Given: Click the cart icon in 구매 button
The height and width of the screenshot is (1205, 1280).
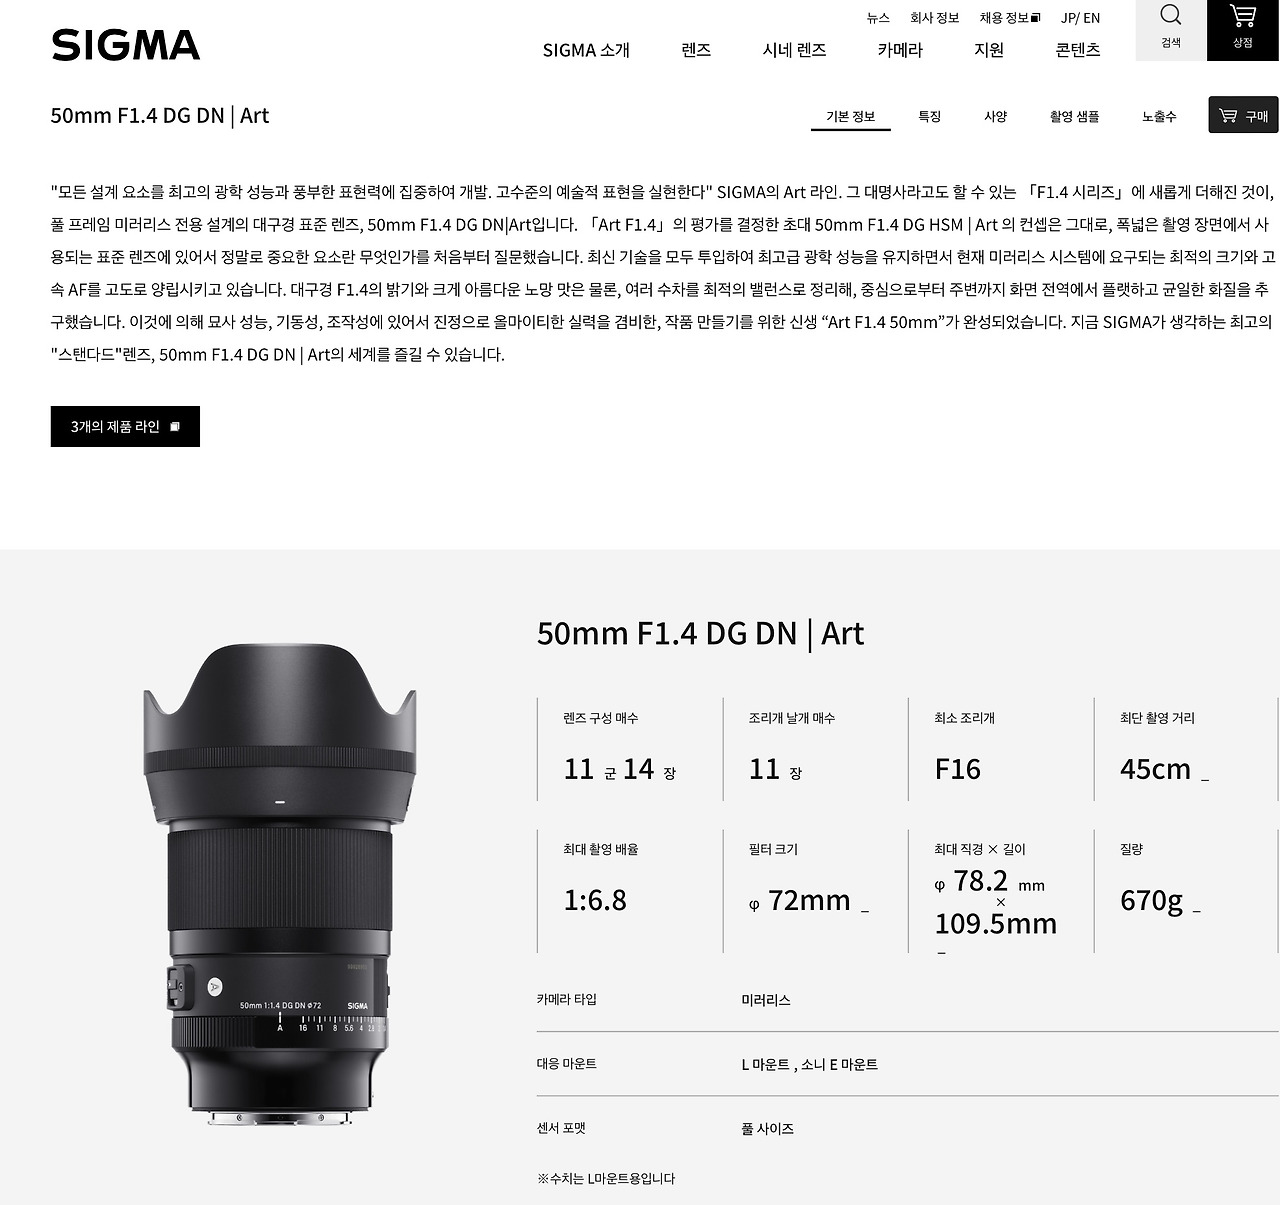Looking at the screenshot, I should click(1228, 116).
